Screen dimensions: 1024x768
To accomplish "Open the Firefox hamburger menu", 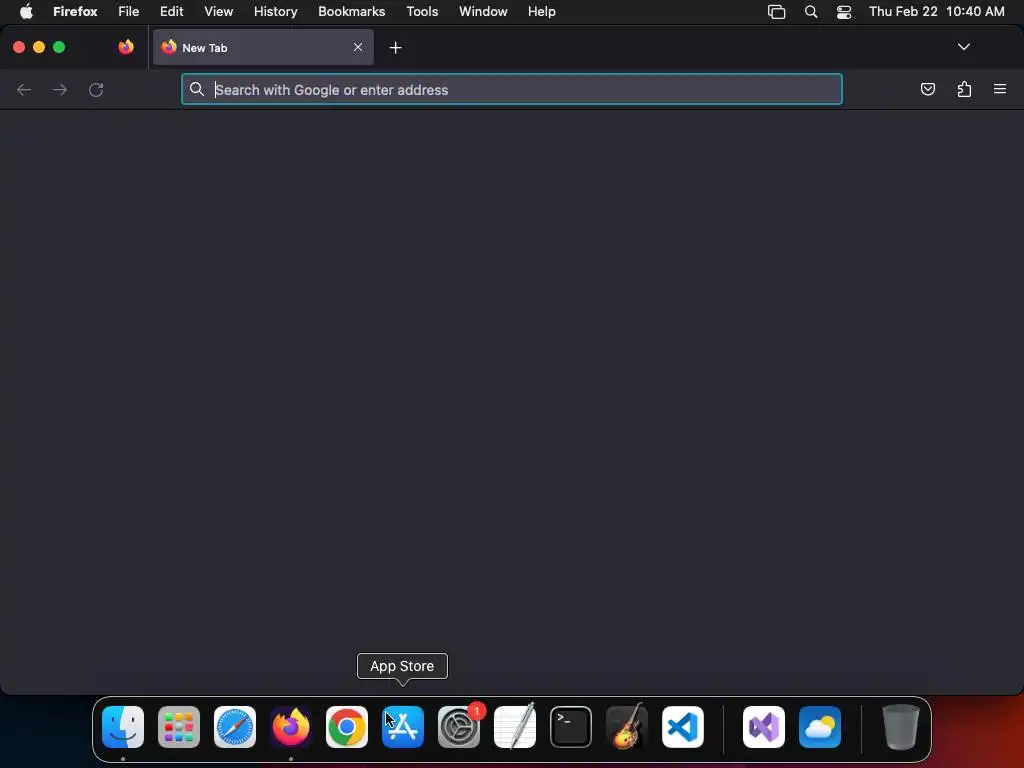I will pyautogui.click(x=999, y=89).
